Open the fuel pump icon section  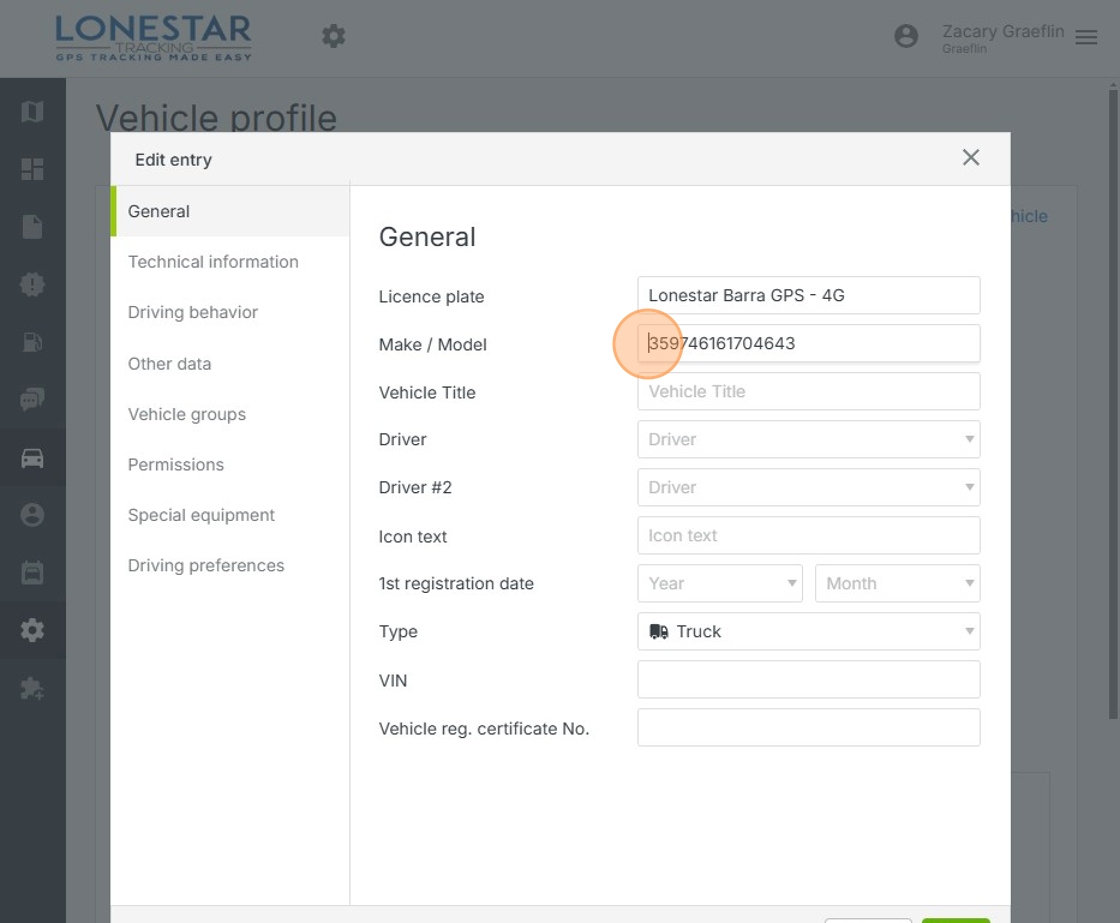[32, 342]
